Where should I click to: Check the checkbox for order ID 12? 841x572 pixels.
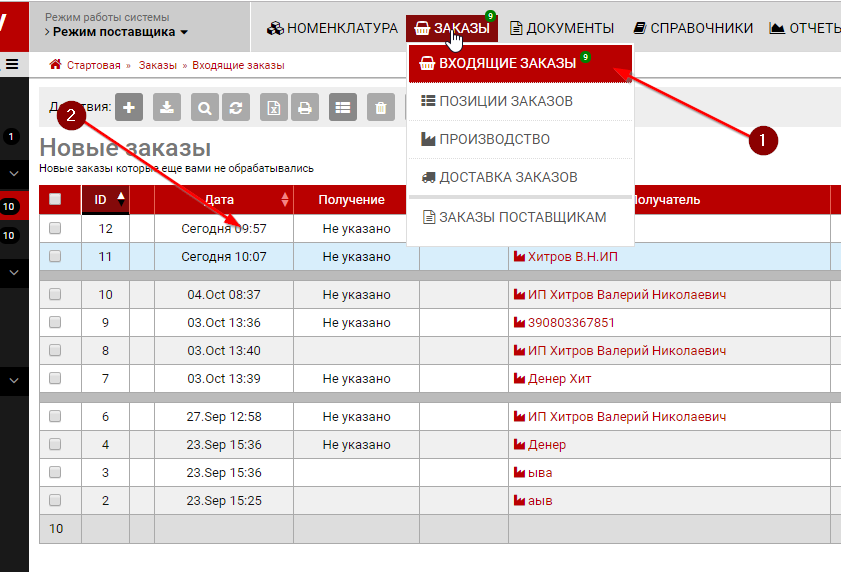coord(55,228)
